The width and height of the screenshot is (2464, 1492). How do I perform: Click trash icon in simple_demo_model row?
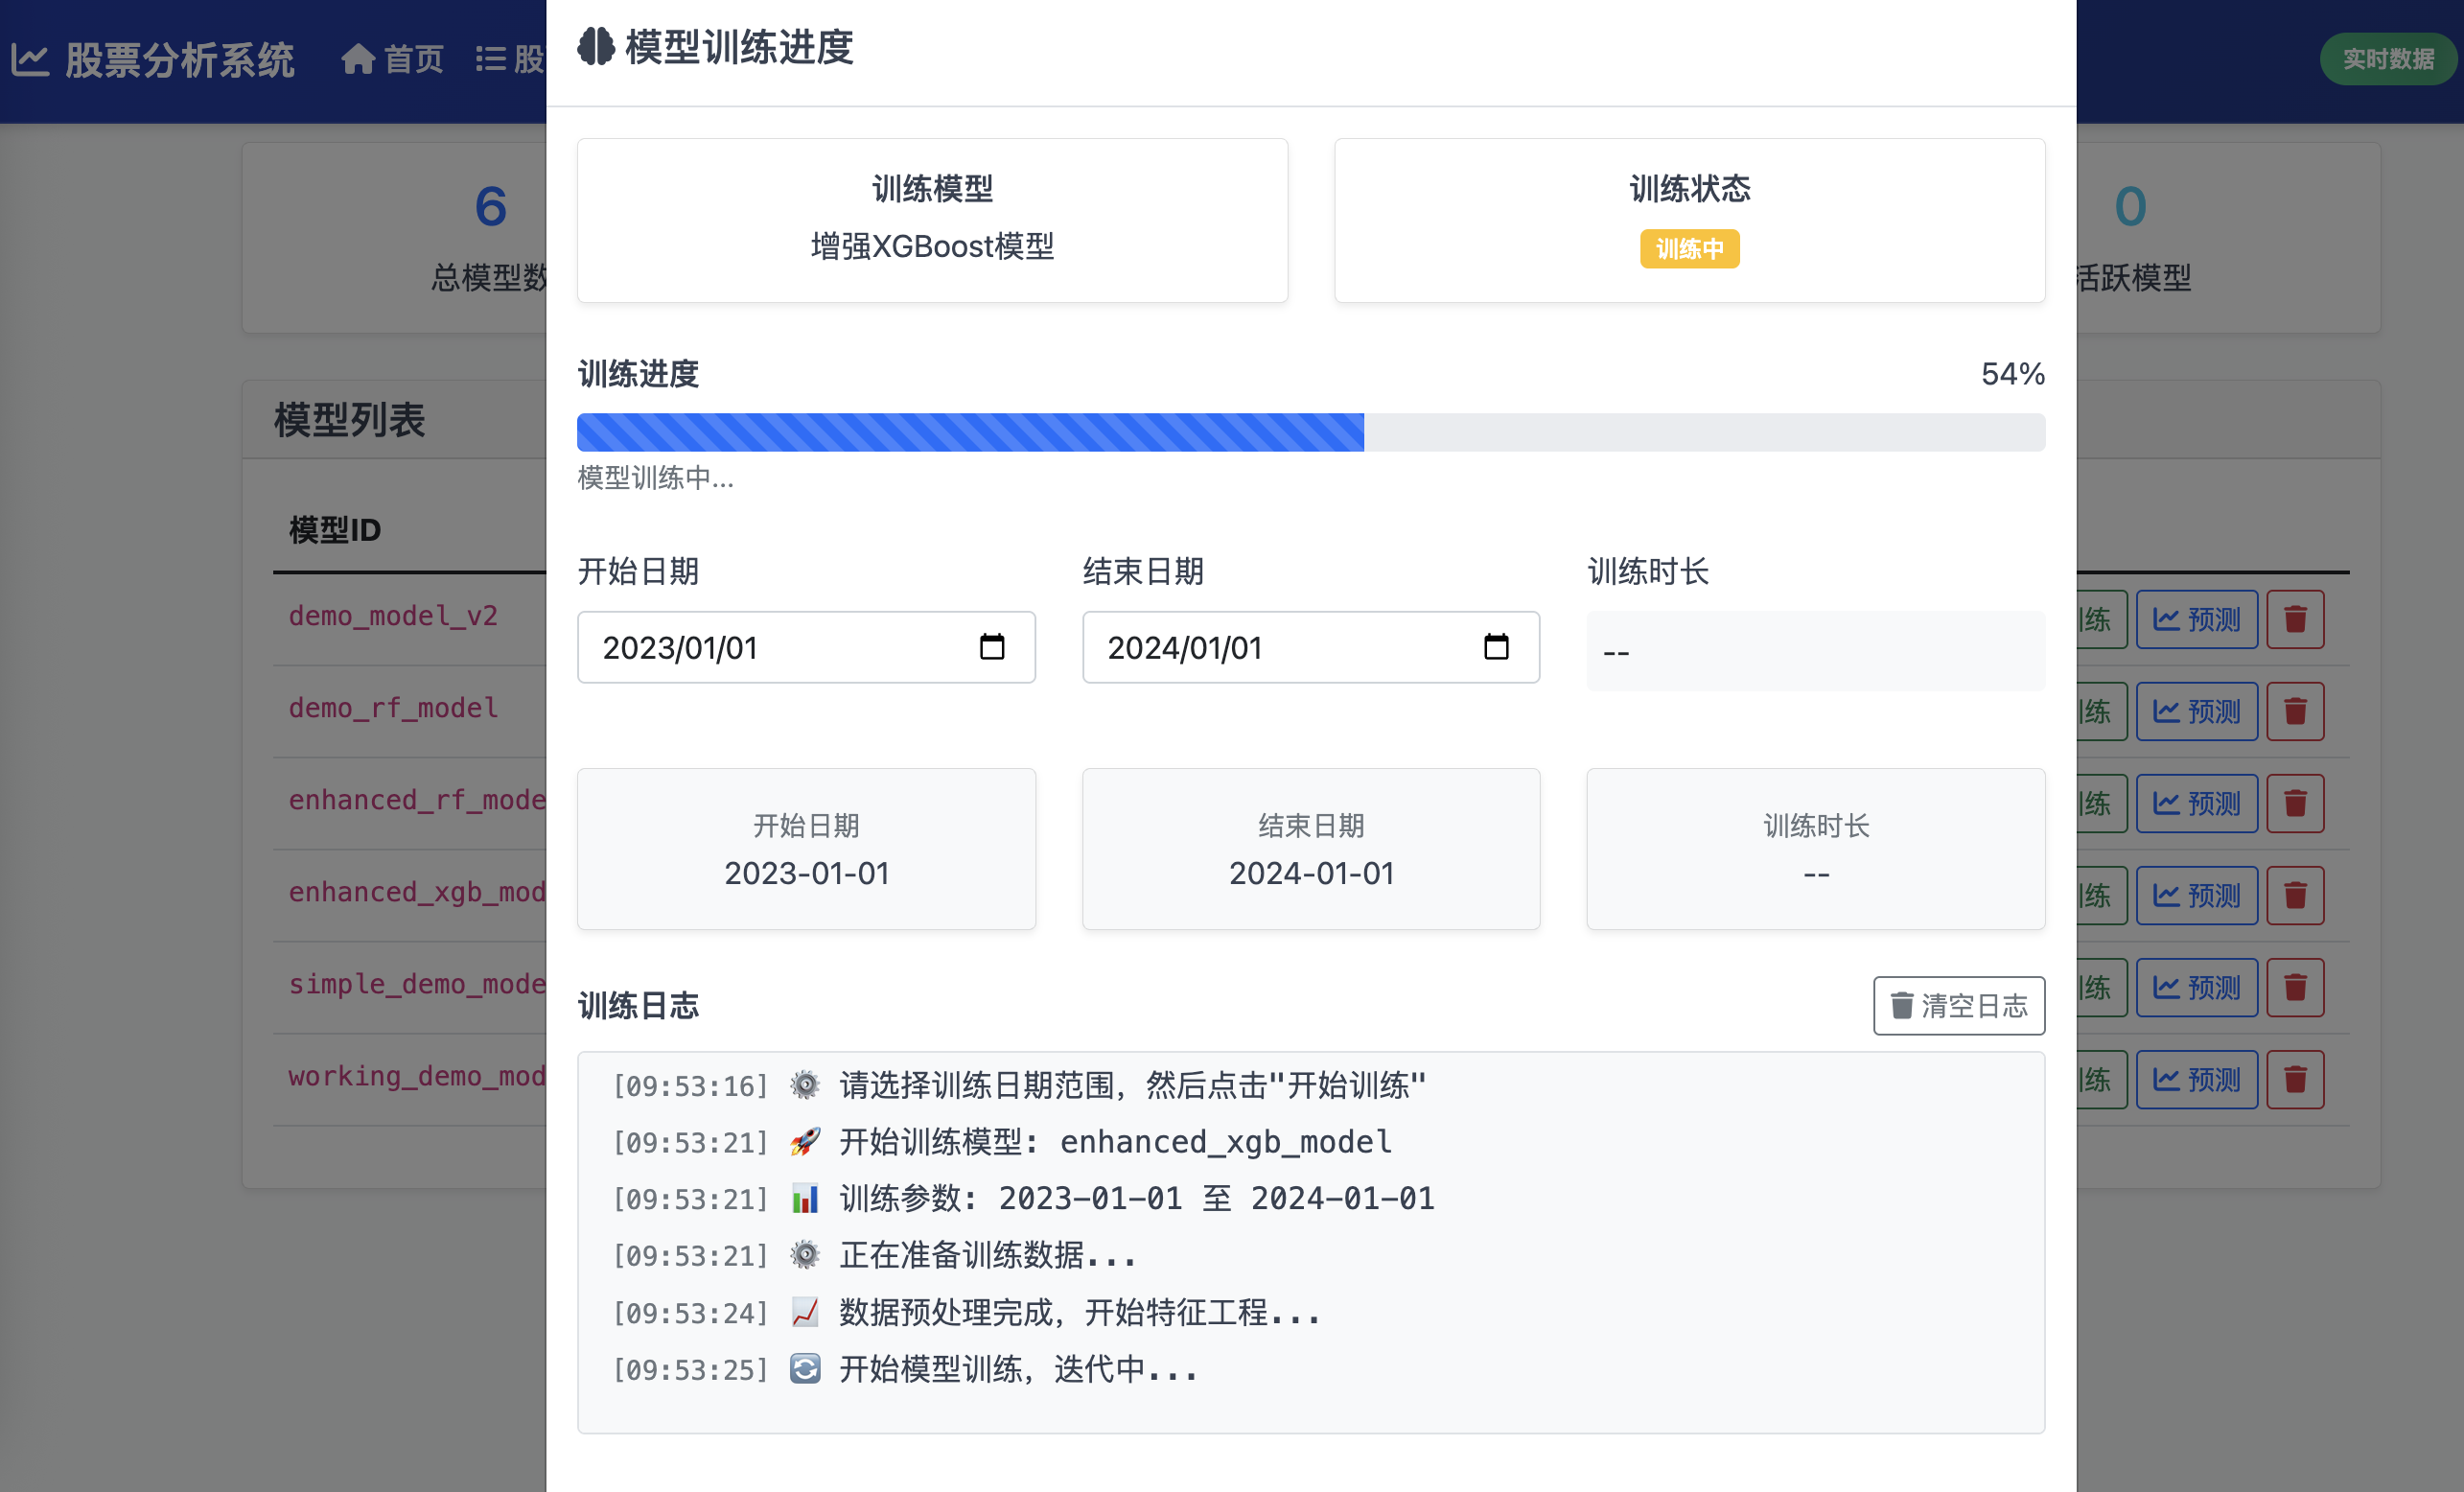[x=2294, y=987]
